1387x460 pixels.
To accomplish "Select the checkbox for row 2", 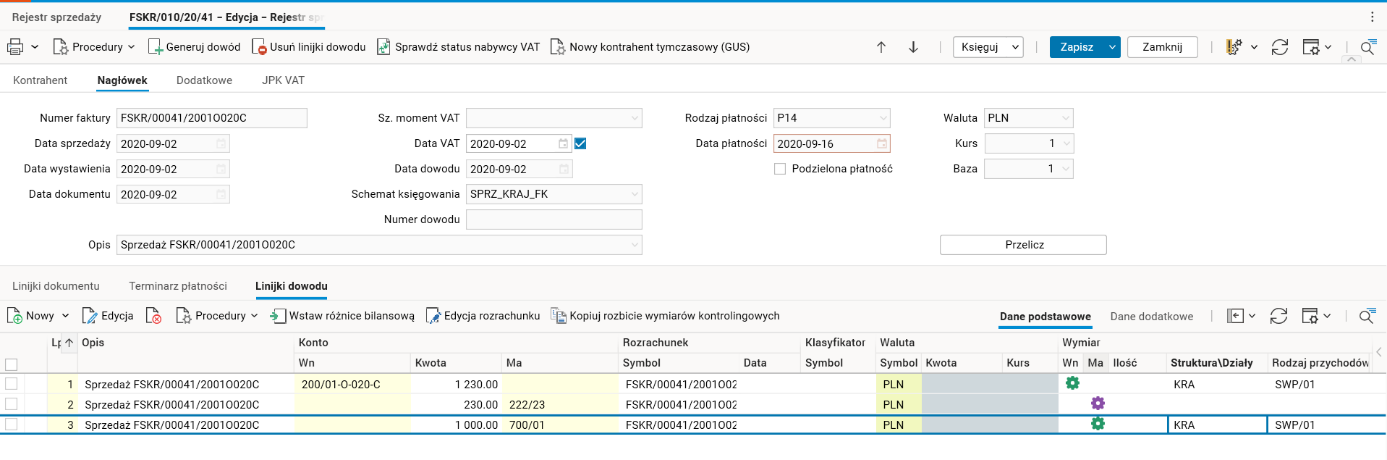I will [11, 404].
